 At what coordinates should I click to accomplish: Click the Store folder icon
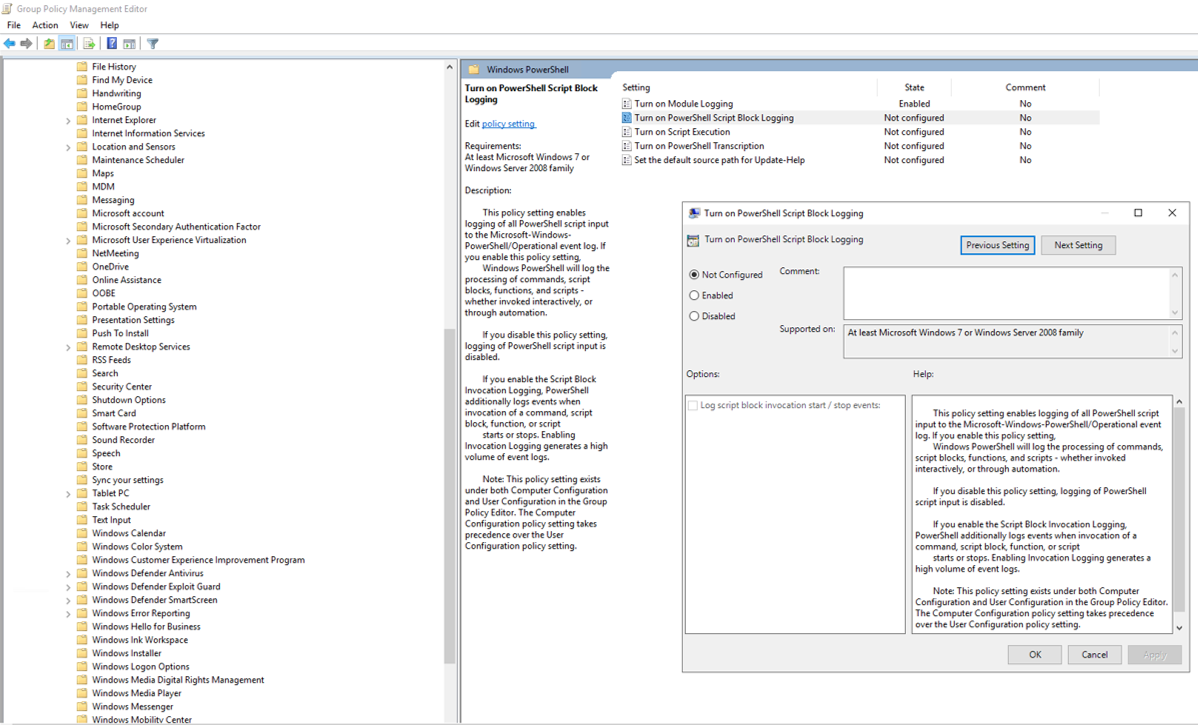click(82, 467)
